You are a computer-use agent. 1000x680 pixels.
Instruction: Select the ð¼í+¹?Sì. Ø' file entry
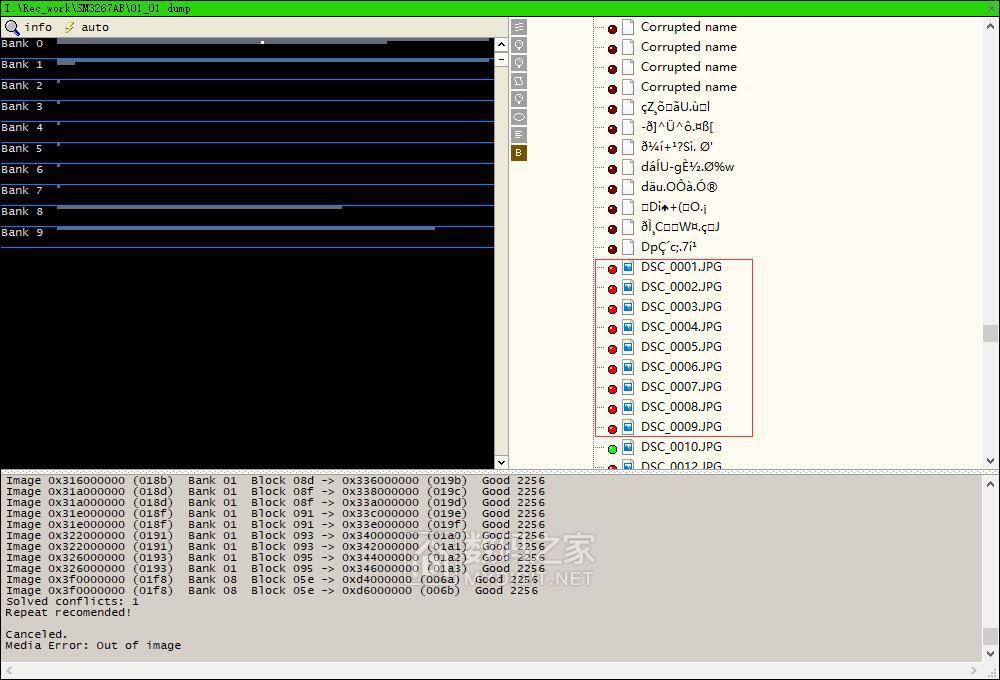click(x=677, y=147)
